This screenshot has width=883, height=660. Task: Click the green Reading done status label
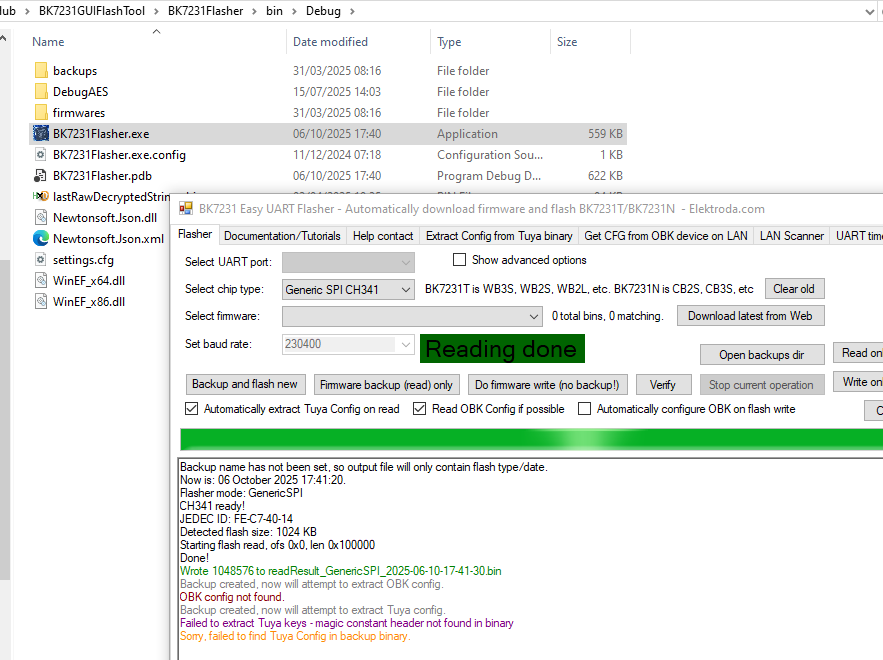pos(502,349)
